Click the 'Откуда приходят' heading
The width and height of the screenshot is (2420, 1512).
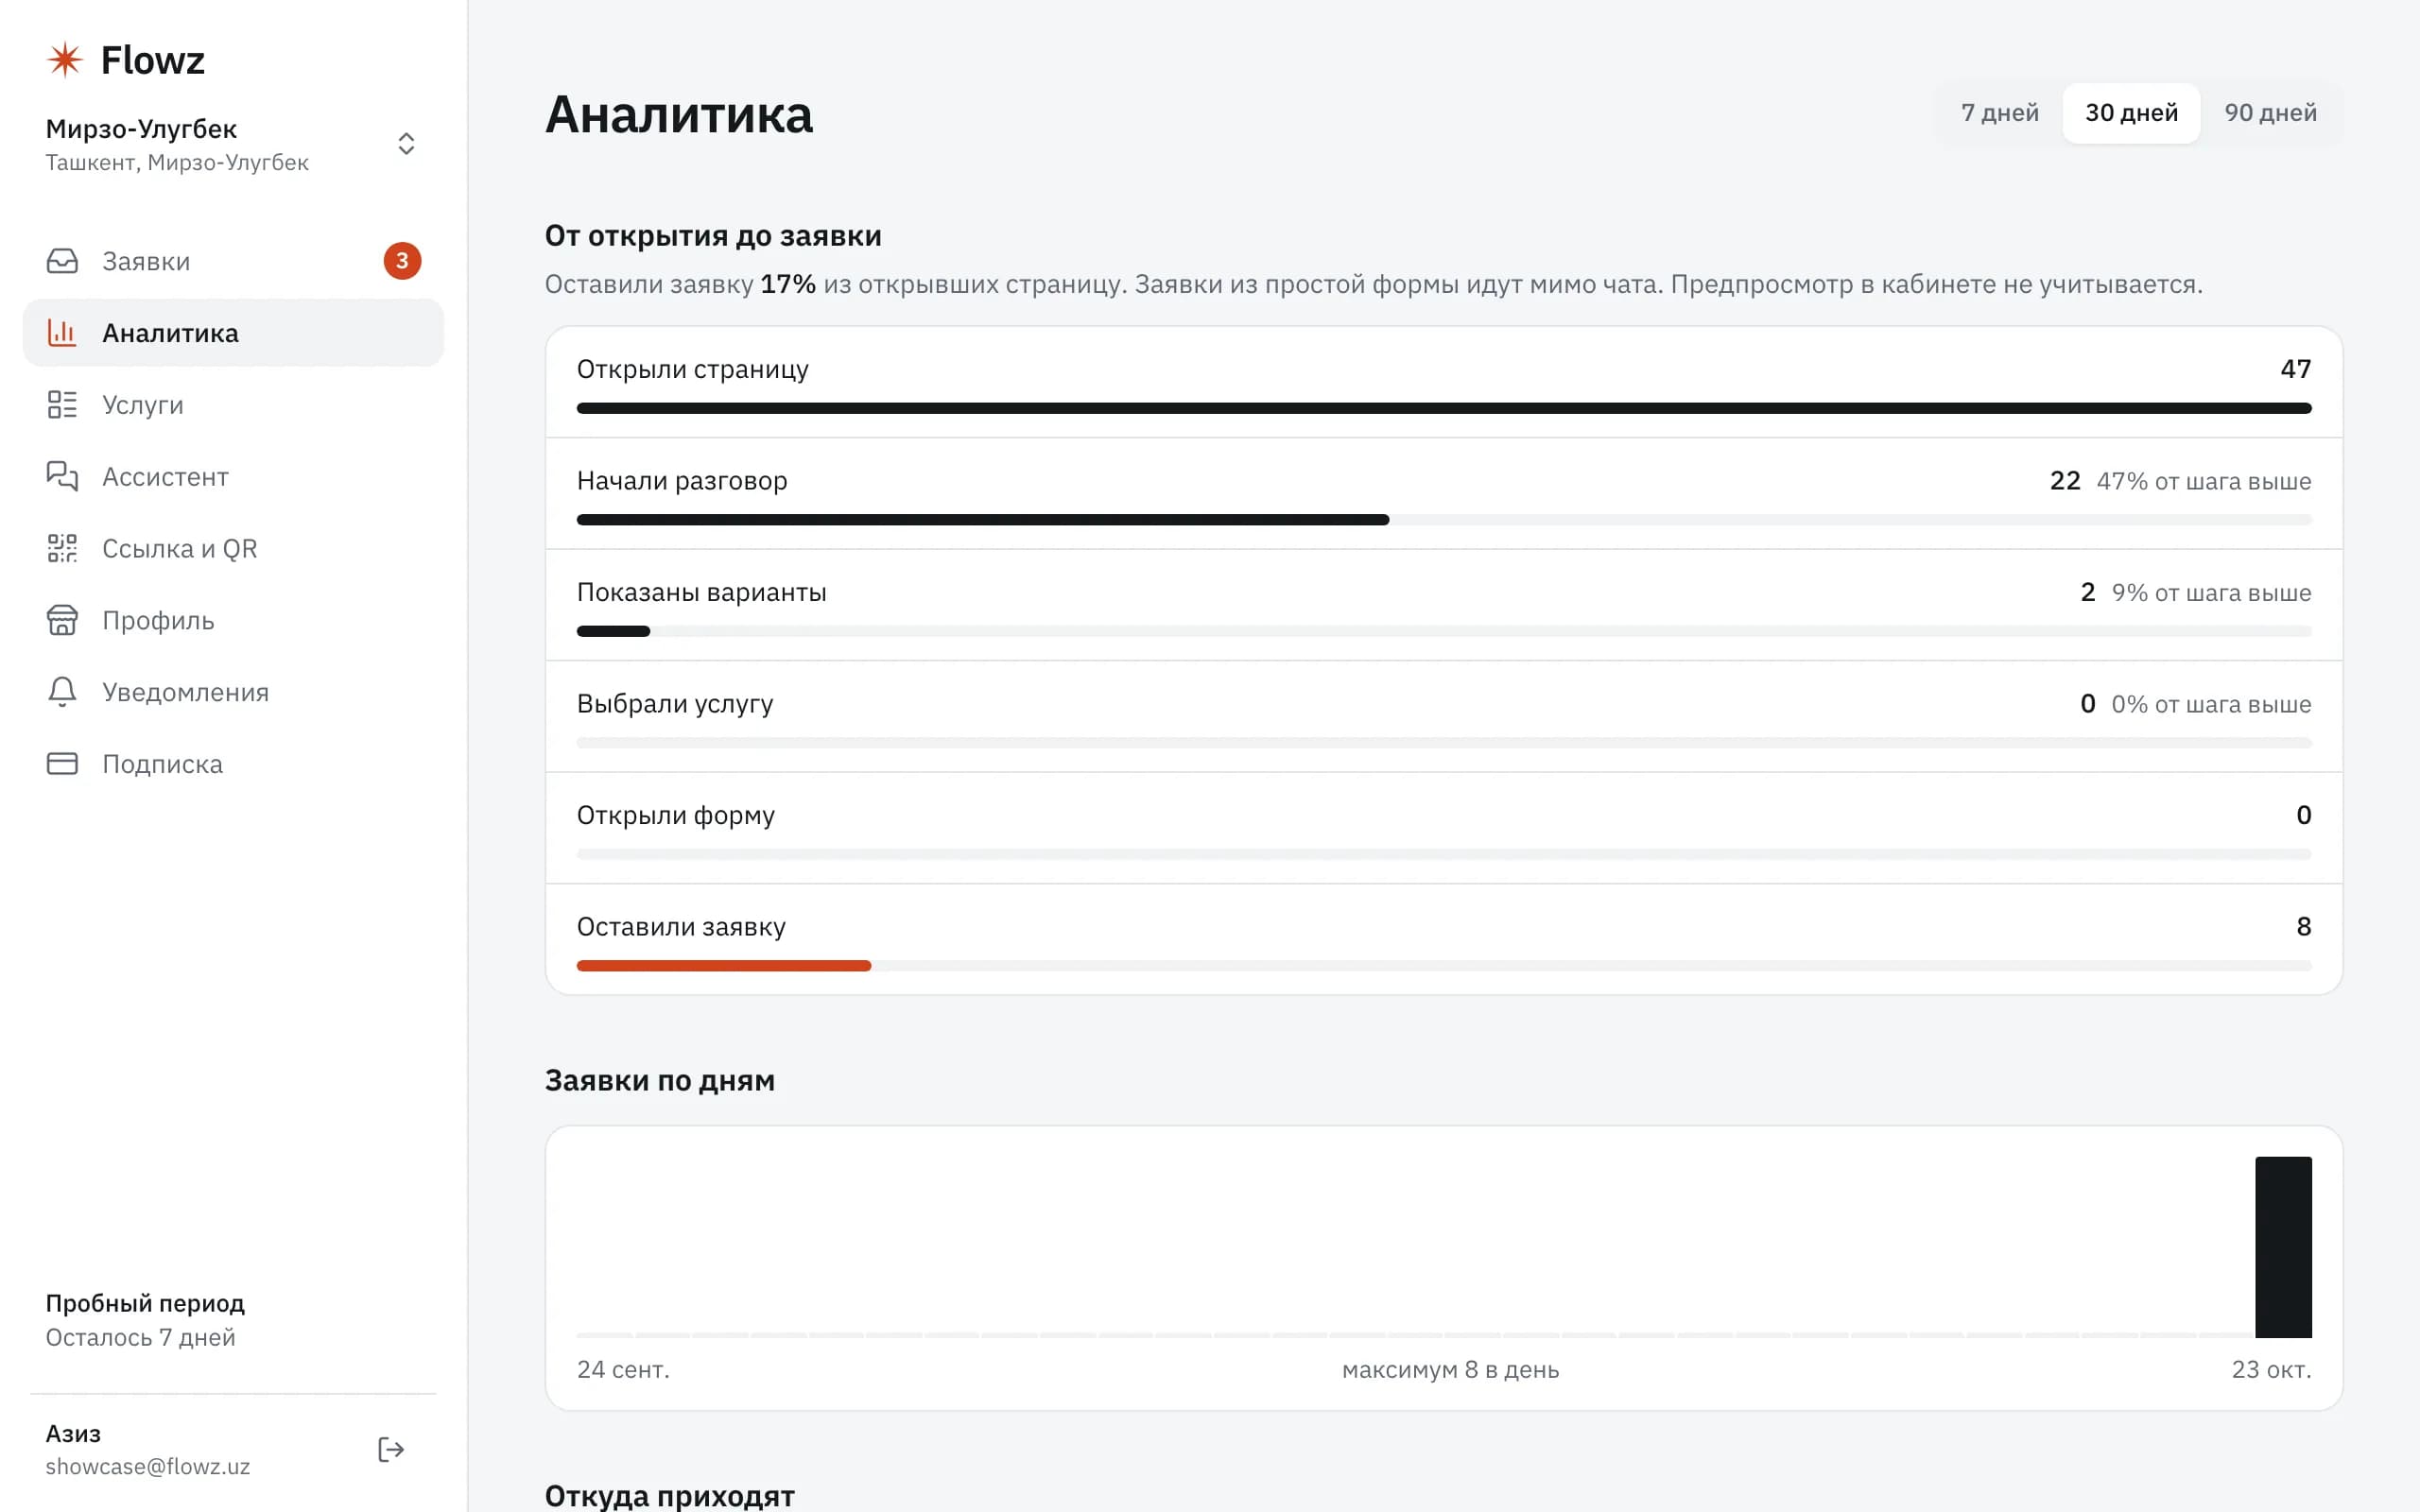pyautogui.click(x=670, y=1496)
